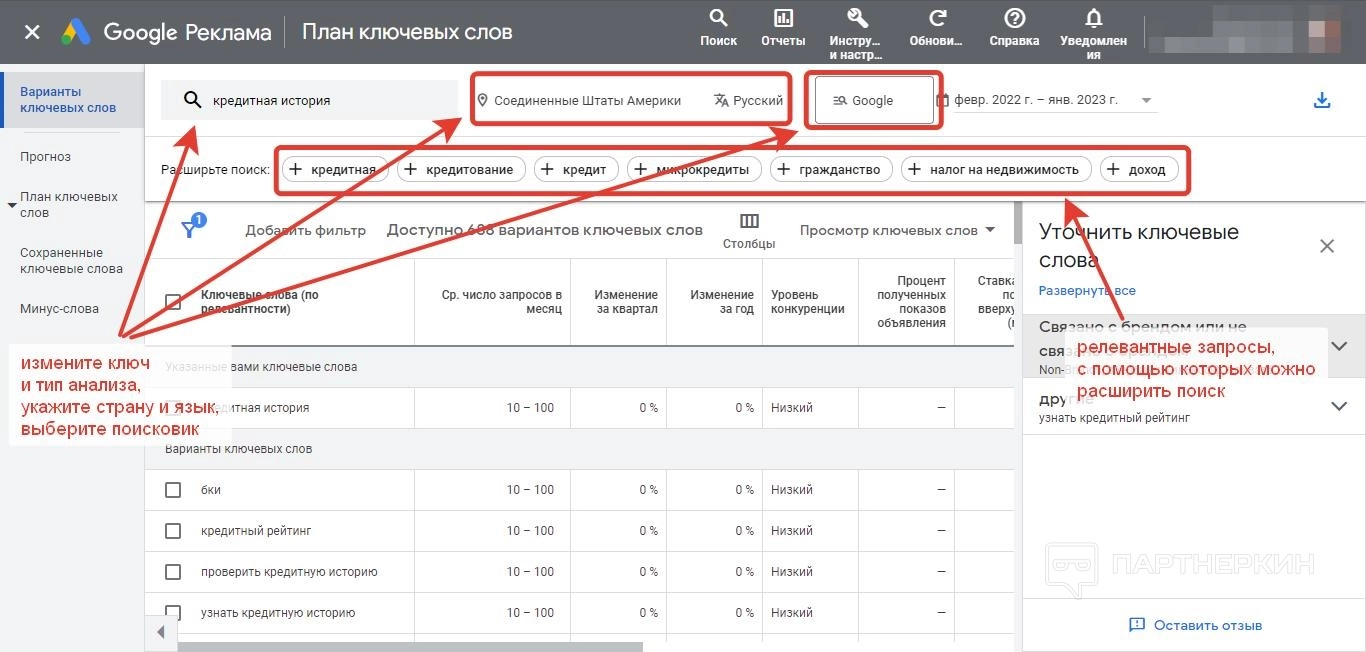Toggle the select-all checkbox in the table header
Viewport: 1366px width, 652px height.
173,302
